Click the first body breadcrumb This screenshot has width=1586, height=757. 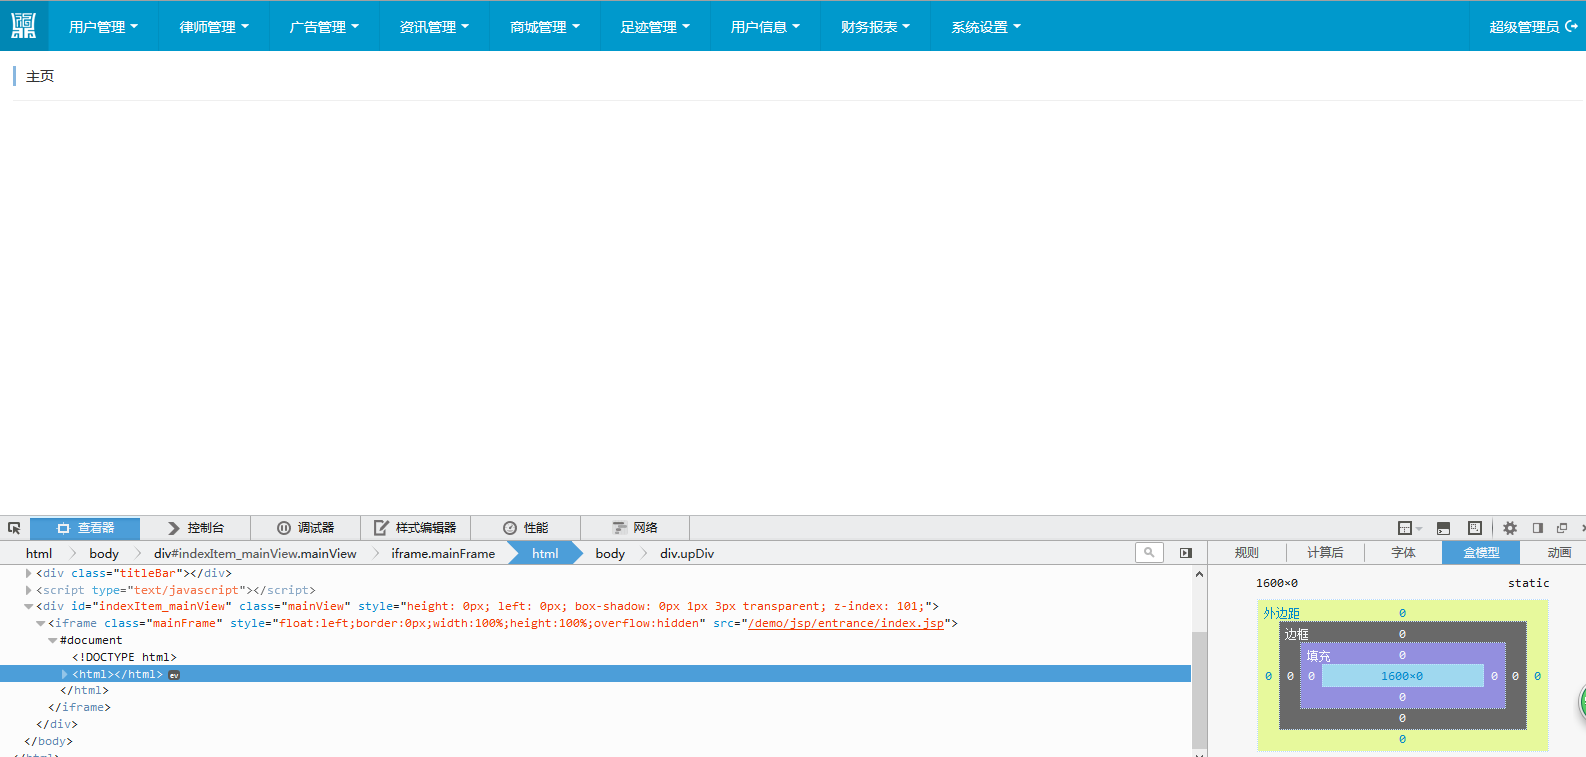click(x=104, y=553)
